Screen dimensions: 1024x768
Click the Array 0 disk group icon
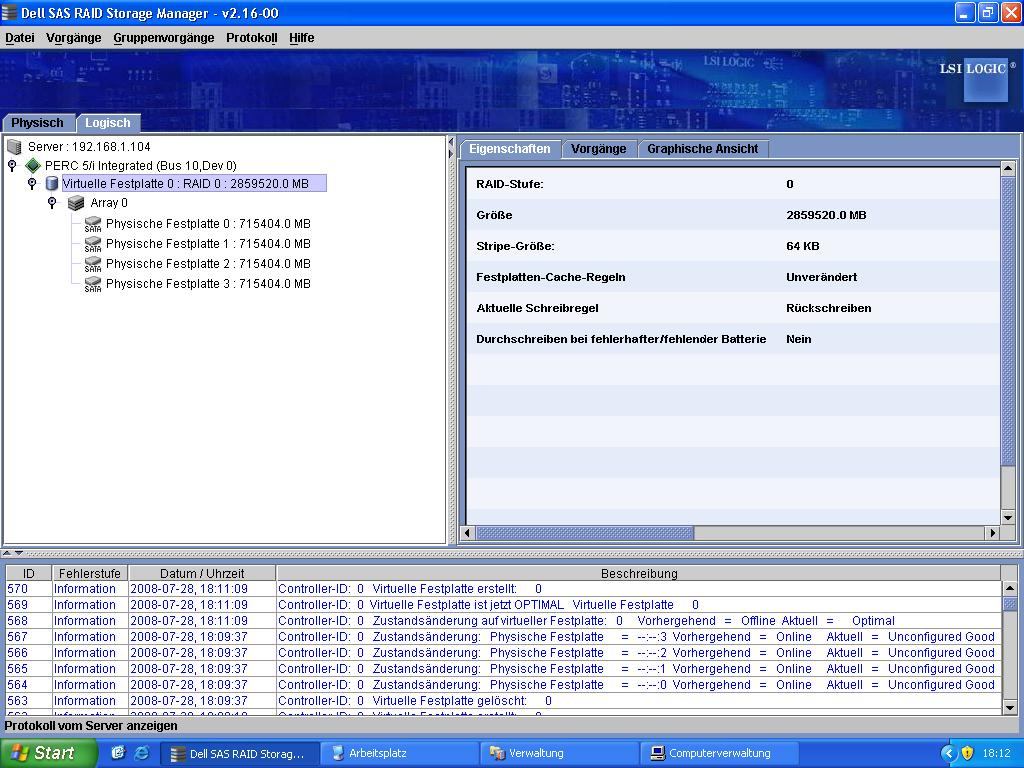(x=76, y=203)
